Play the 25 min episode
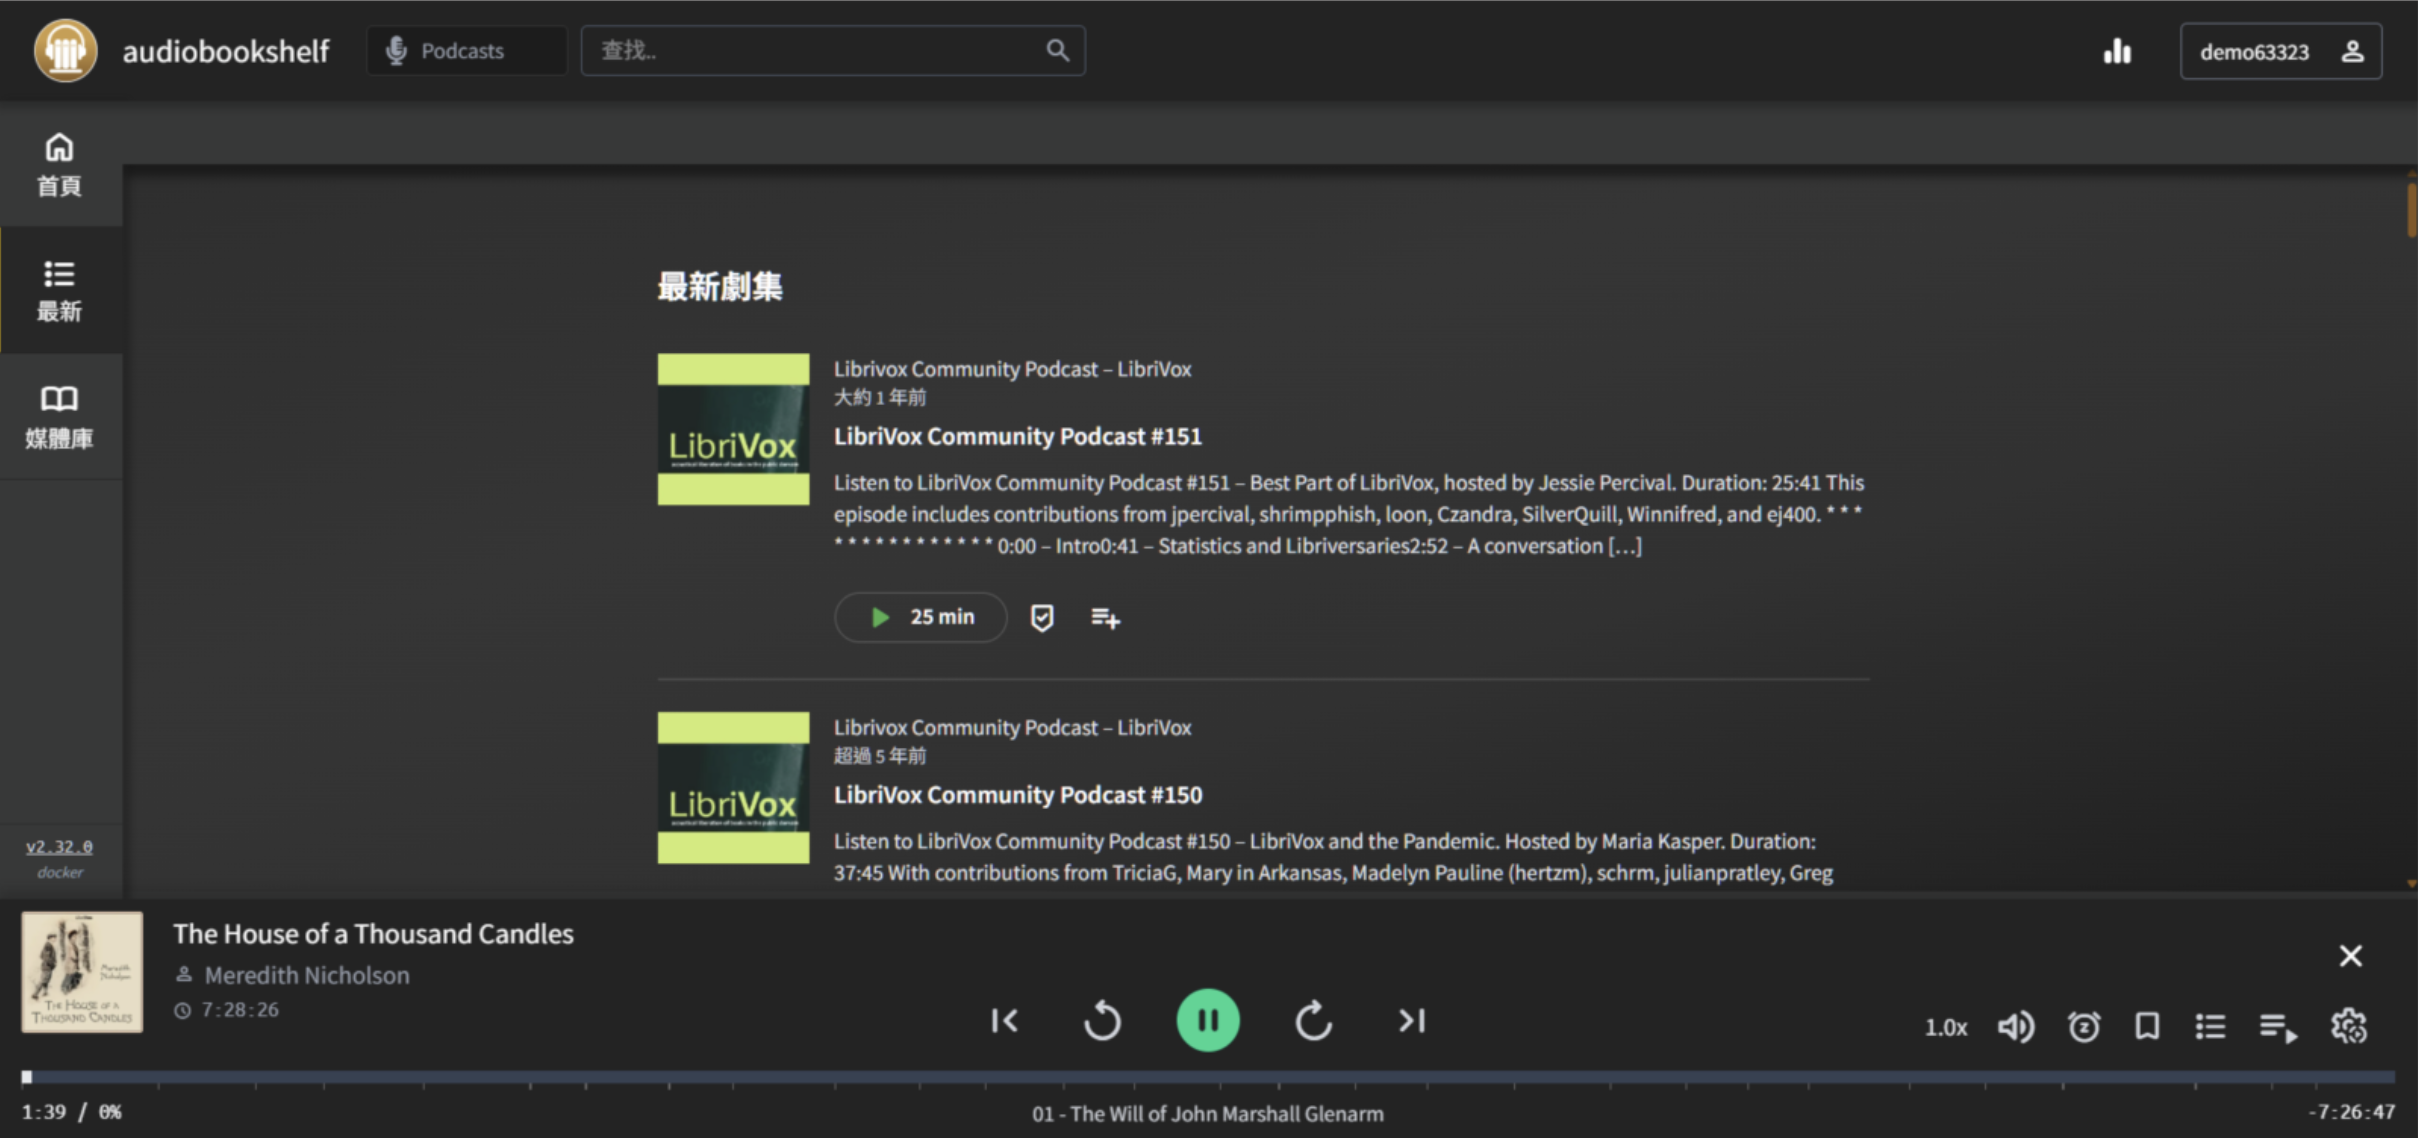 coord(920,617)
